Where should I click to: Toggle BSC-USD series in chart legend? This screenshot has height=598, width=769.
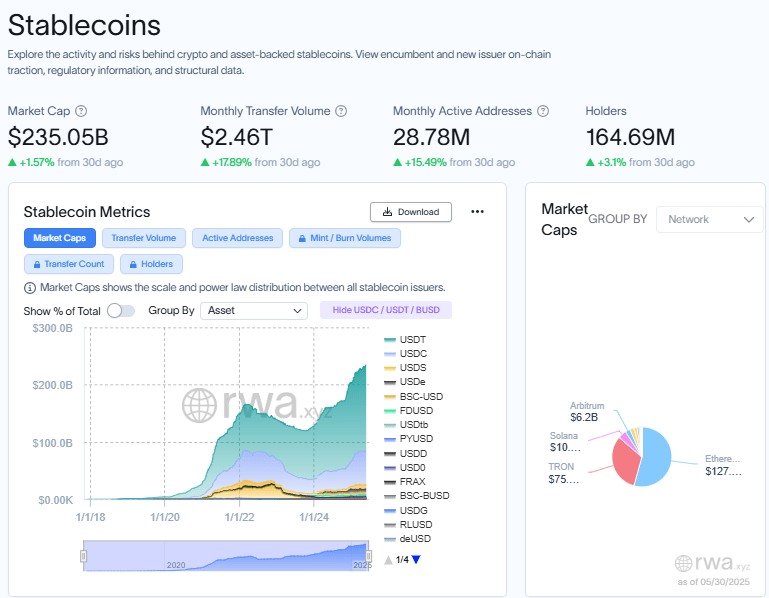[x=413, y=396]
